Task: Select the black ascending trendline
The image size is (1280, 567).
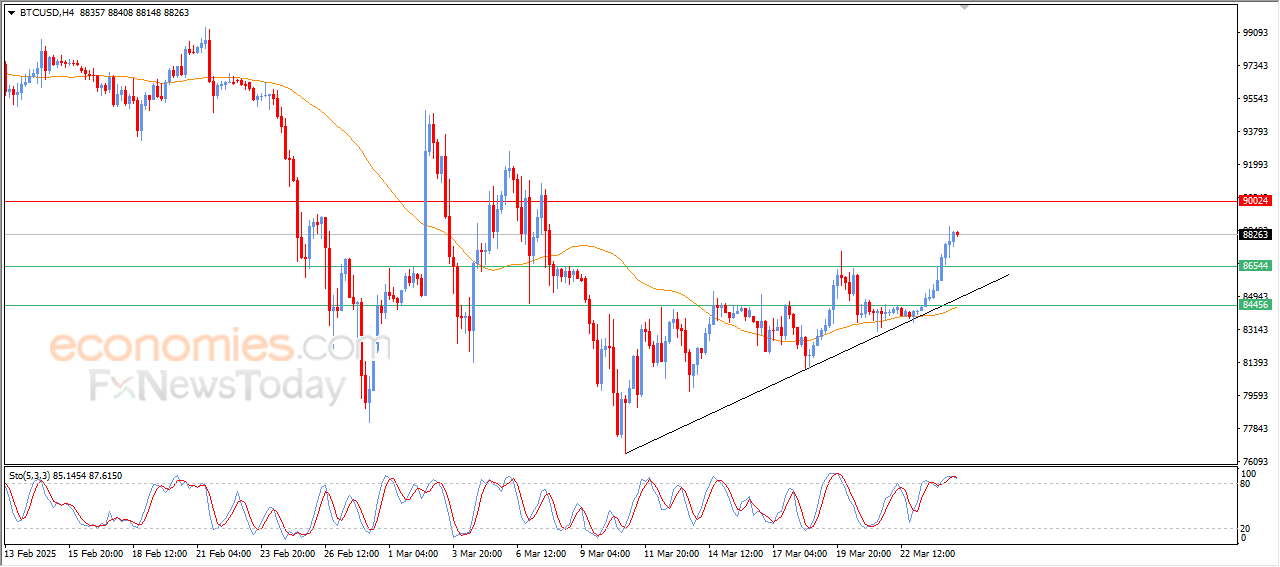Action: pos(816,363)
